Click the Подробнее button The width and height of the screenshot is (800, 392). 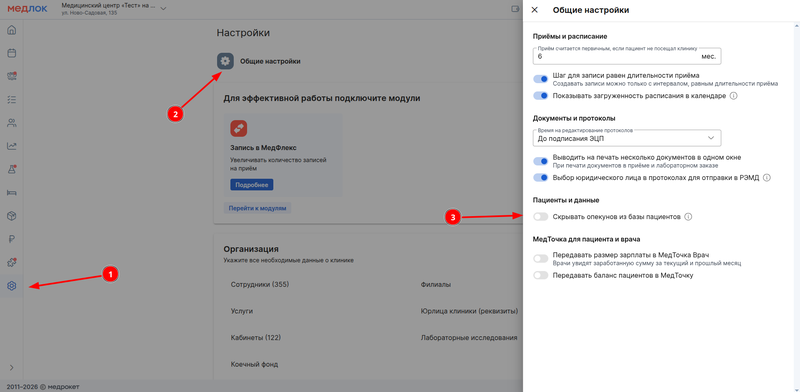point(252,185)
